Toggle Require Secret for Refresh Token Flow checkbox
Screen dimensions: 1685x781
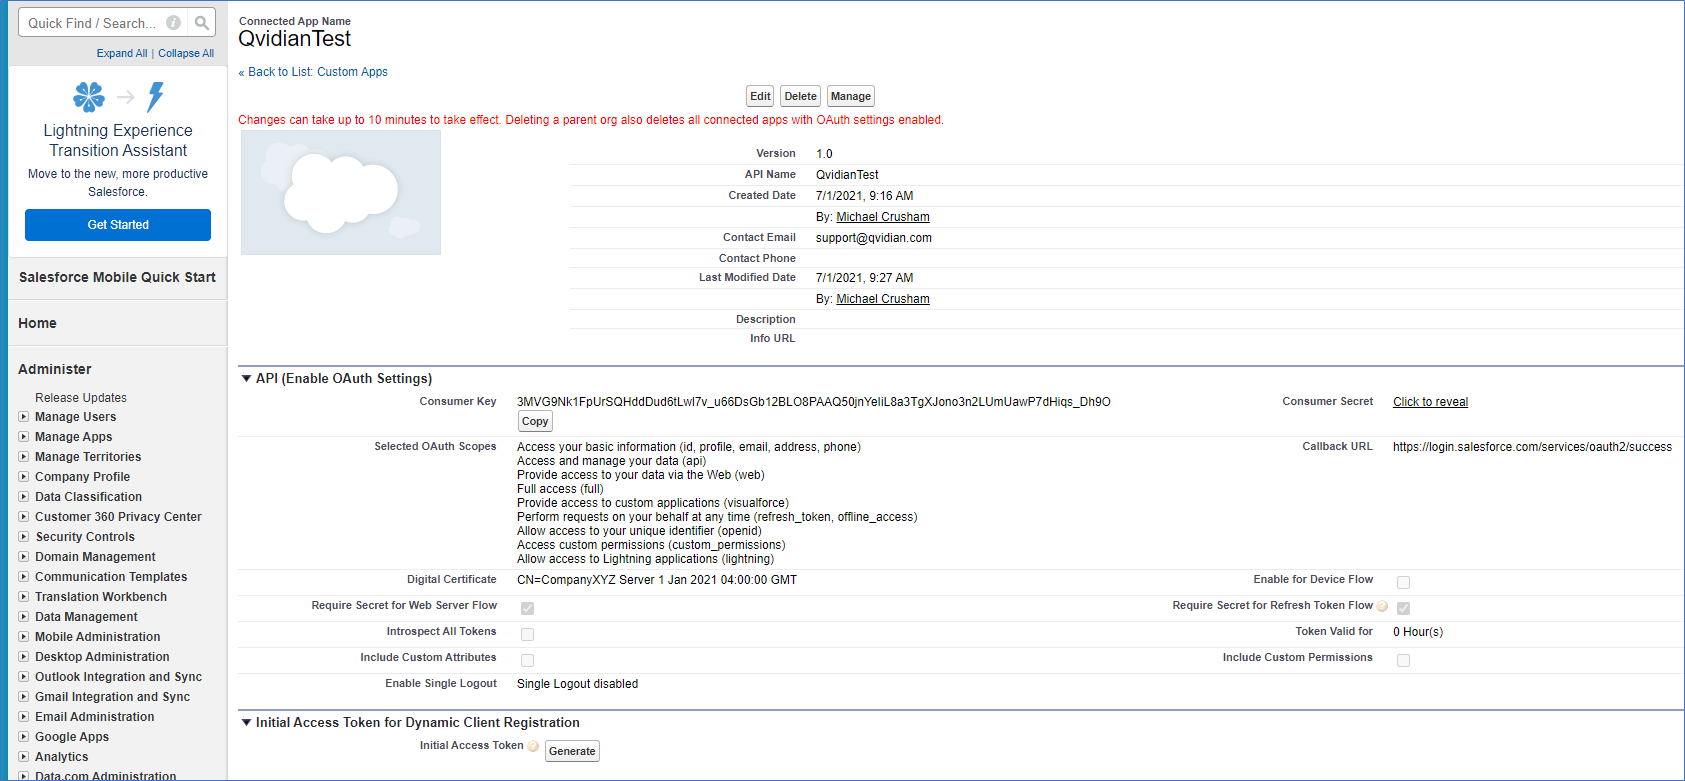(x=1403, y=608)
